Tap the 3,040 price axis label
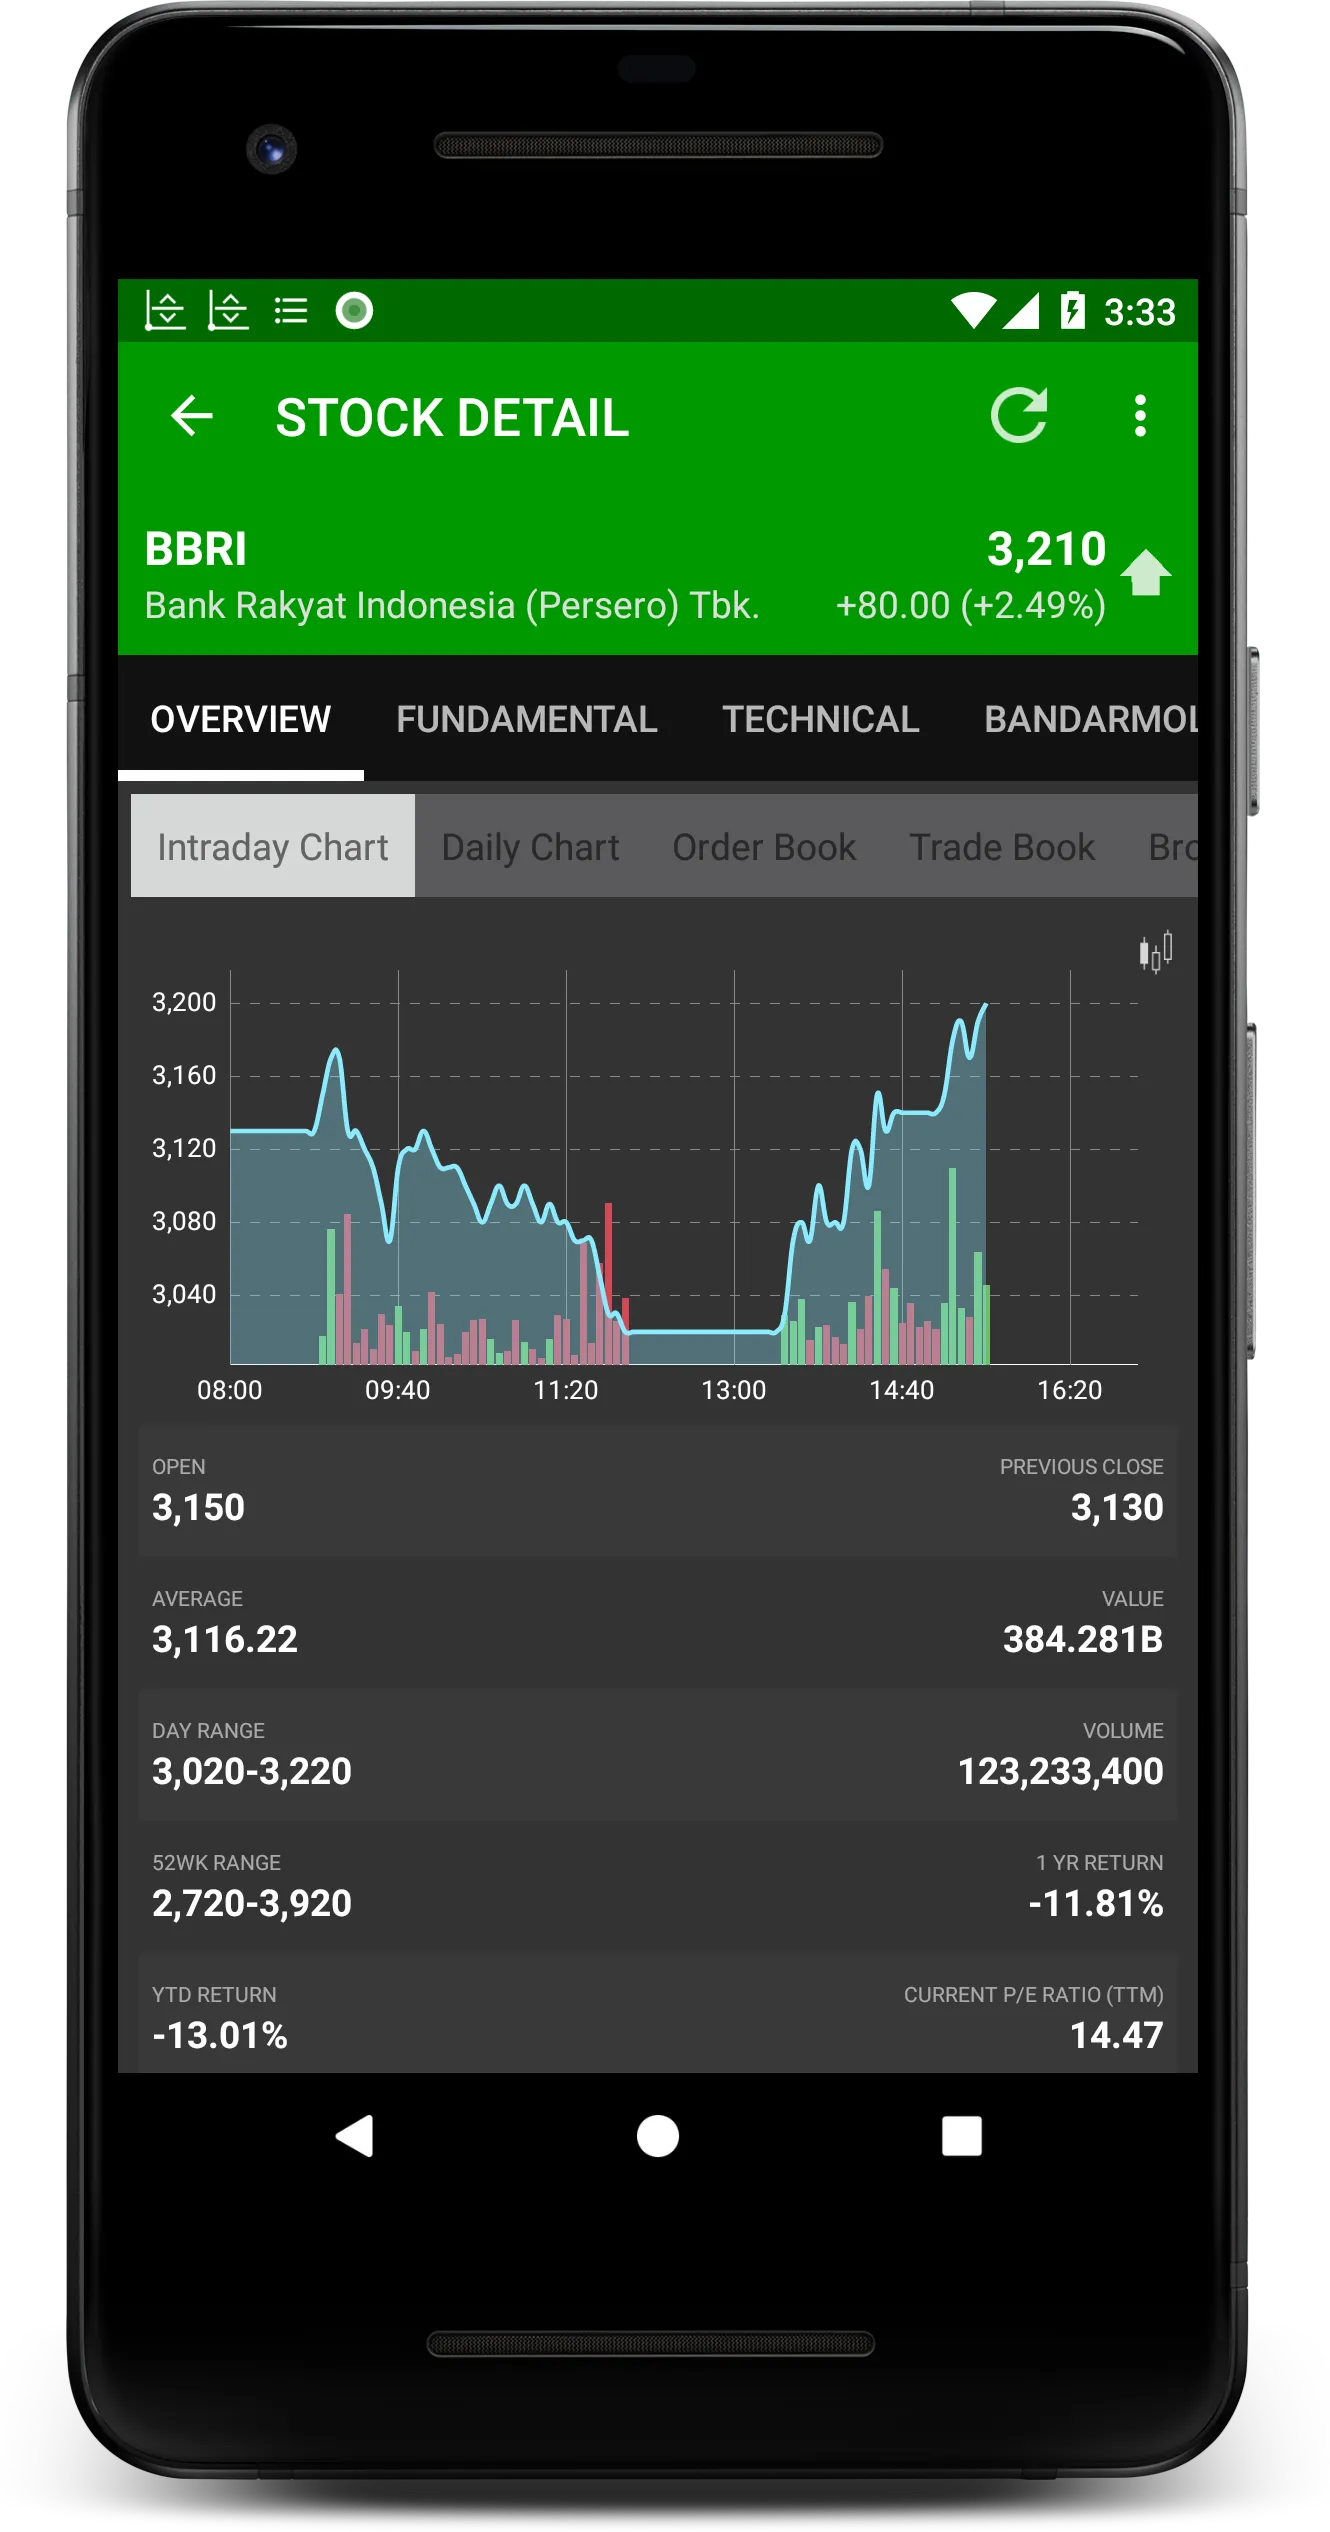 click(x=184, y=1294)
